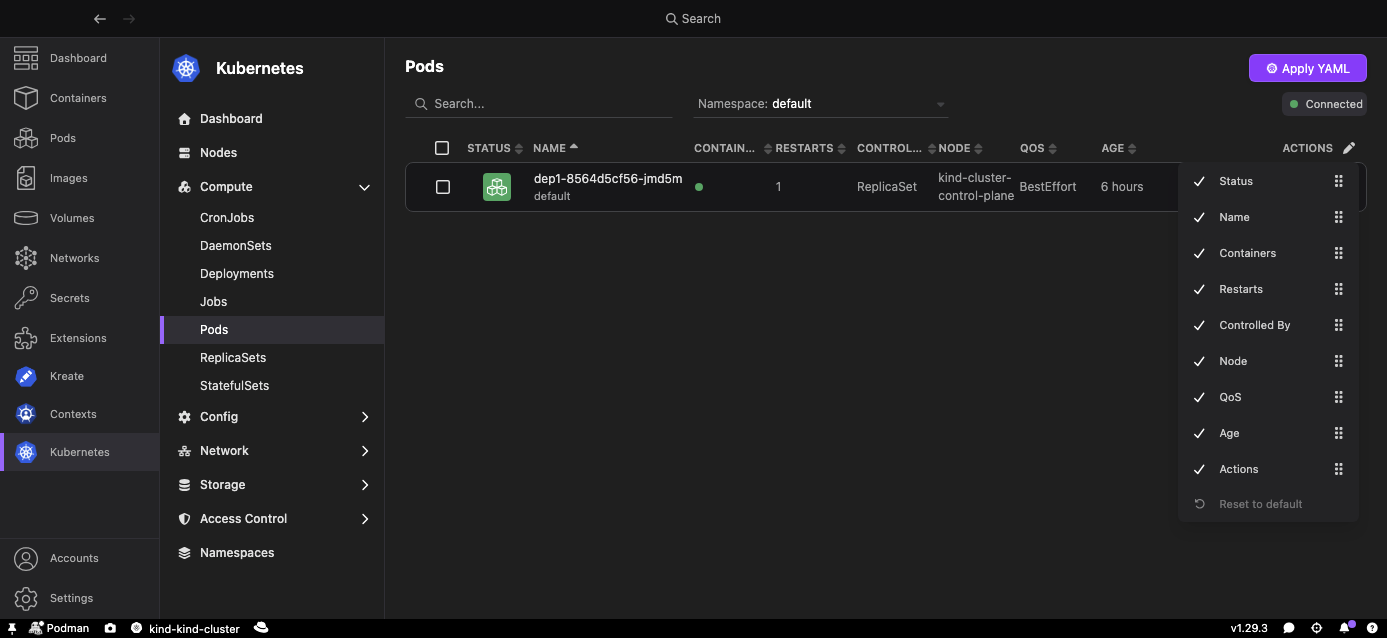Image resolution: width=1387 pixels, height=638 pixels.
Task: Grab the Status column reorder handle
Action: point(1339,181)
